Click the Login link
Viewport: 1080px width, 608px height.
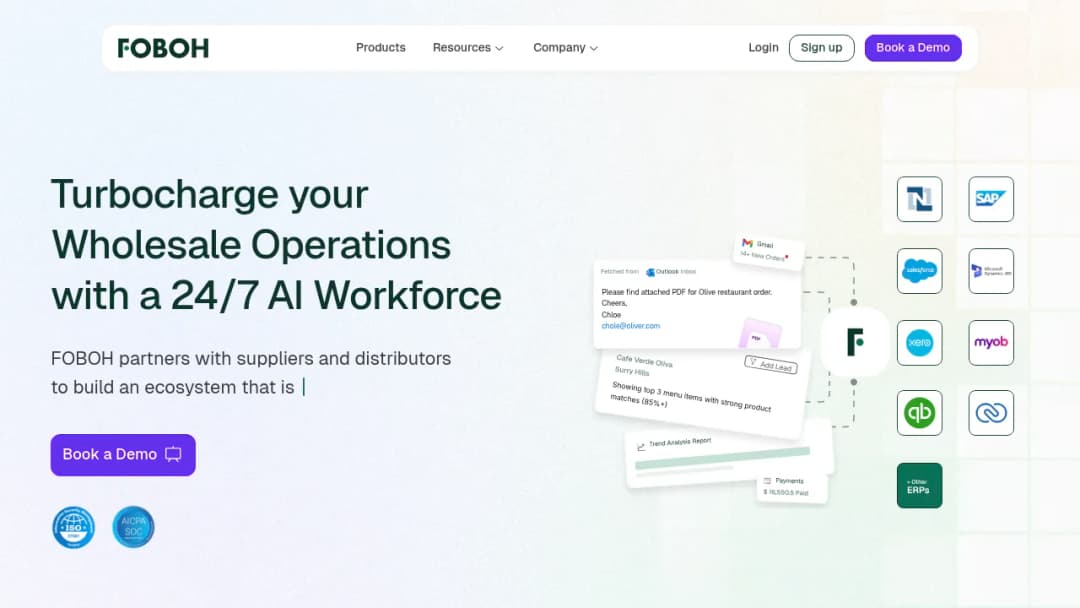(763, 48)
